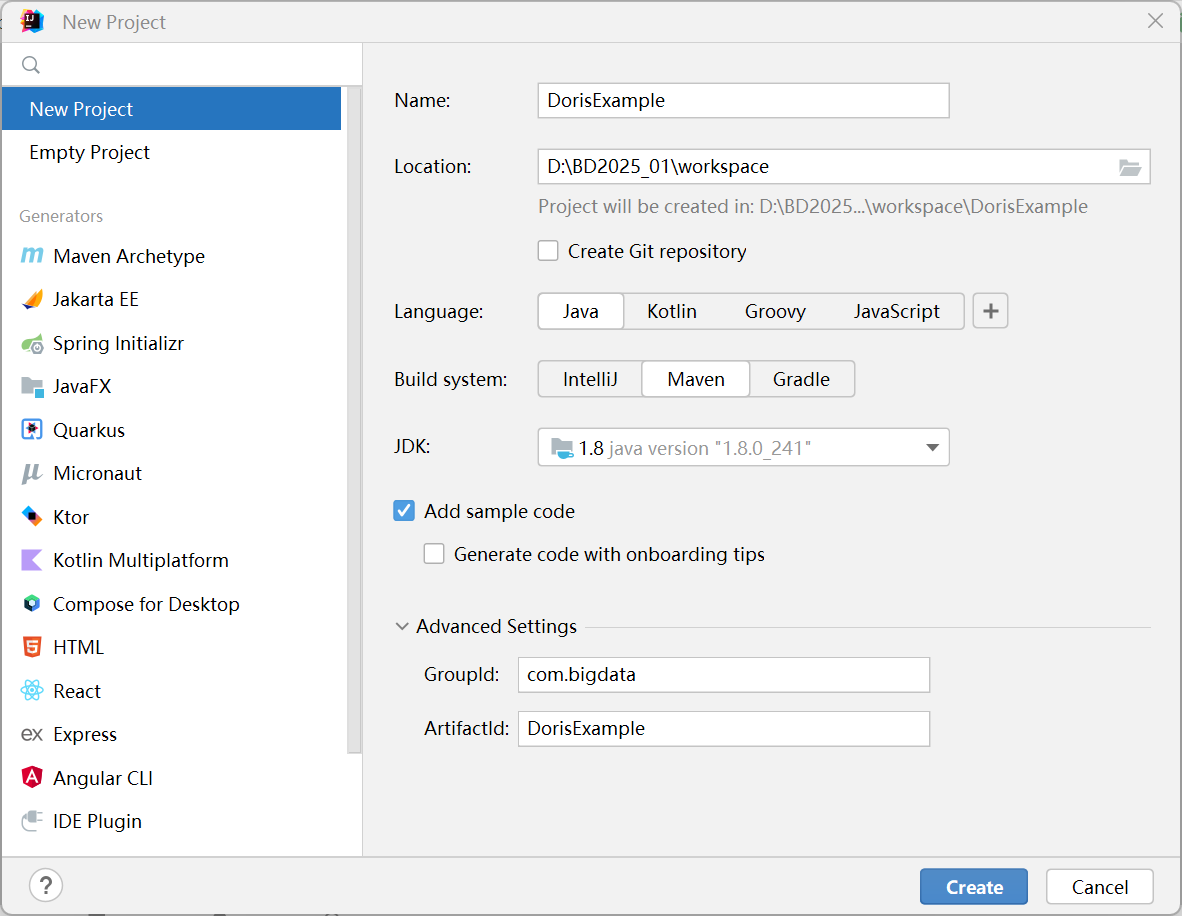Click the Quarkus generator icon

(32, 430)
